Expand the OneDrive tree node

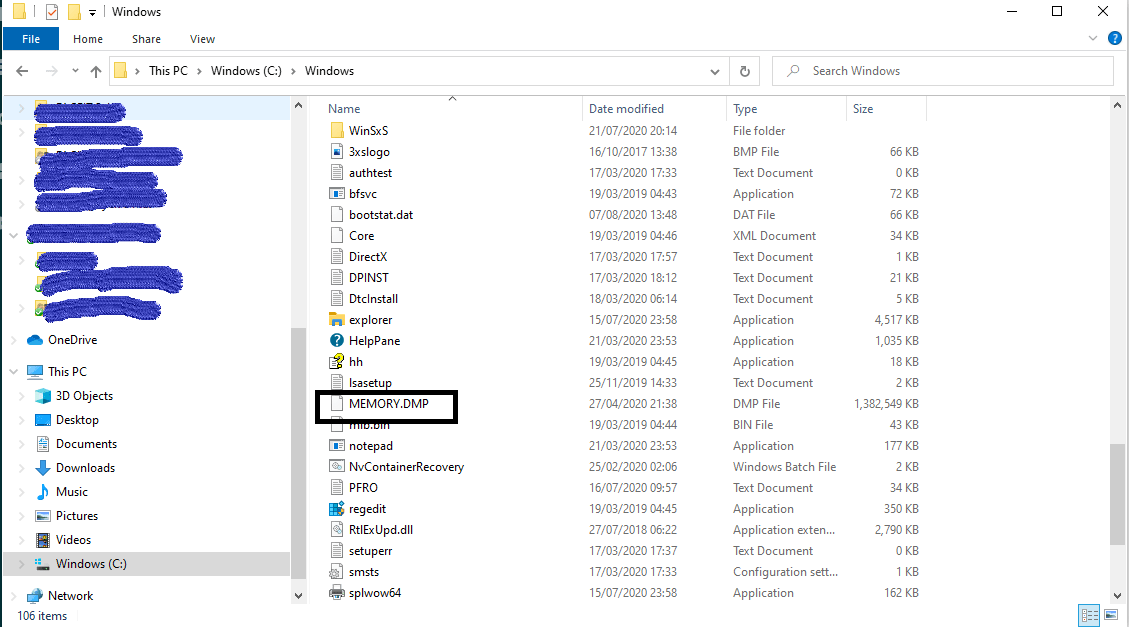[x=14, y=340]
